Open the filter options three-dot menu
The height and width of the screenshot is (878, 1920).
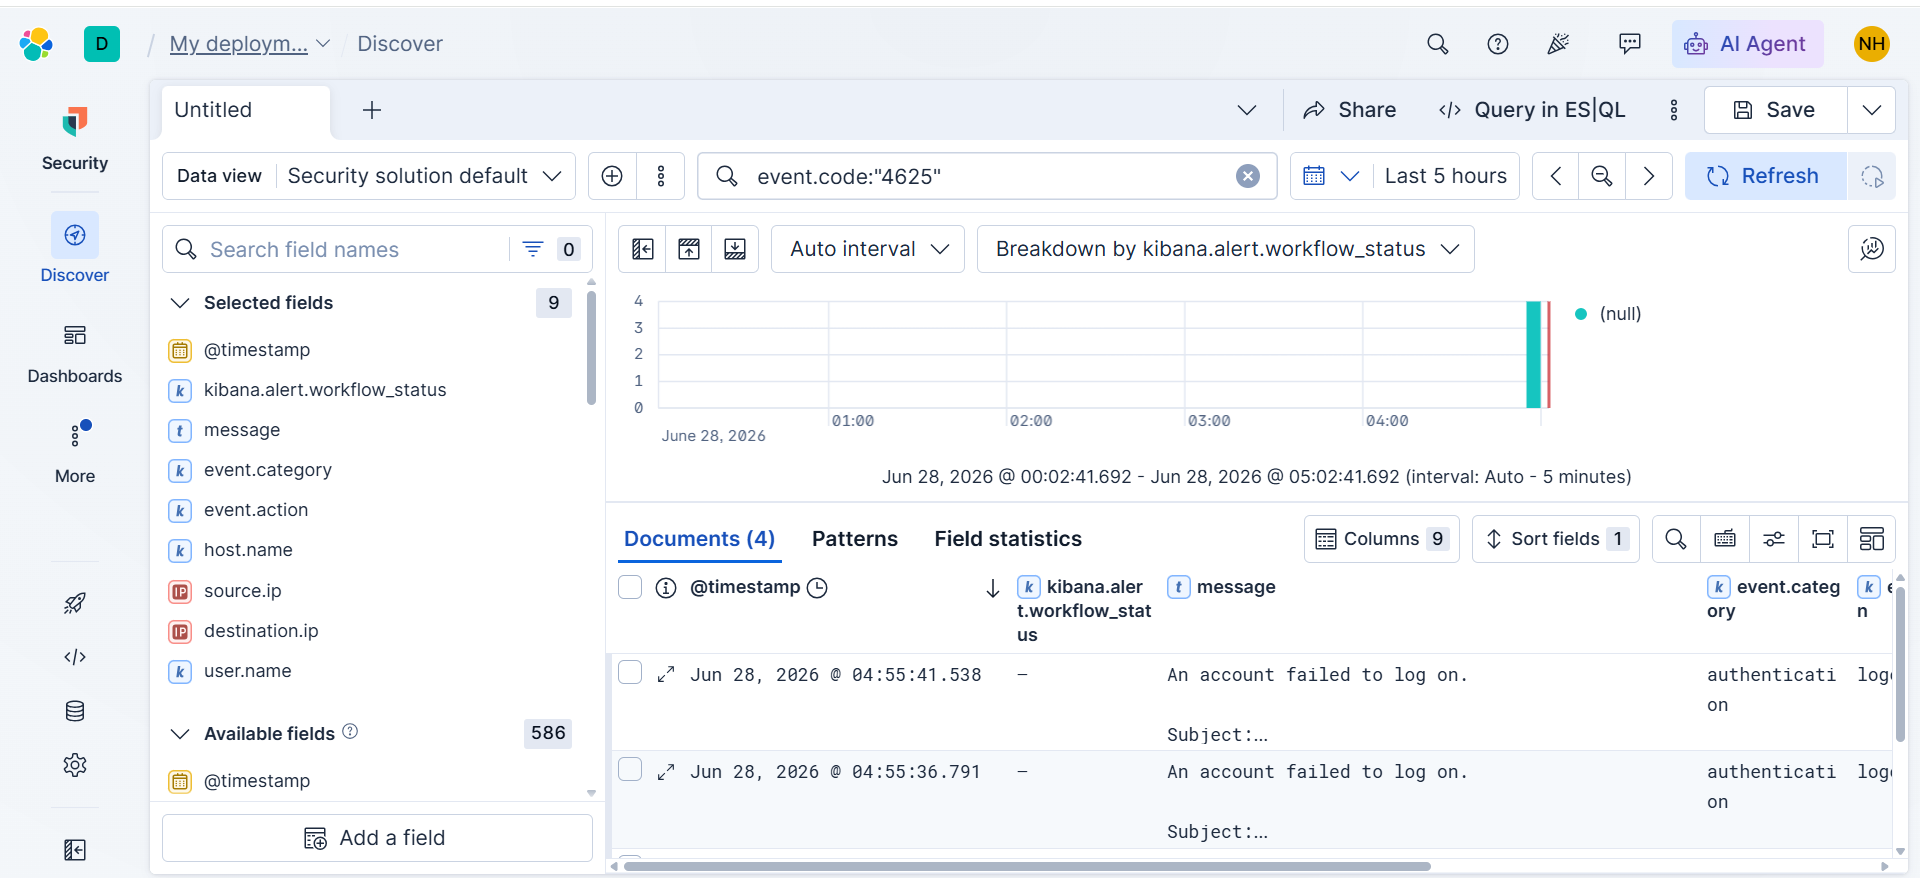(x=661, y=176)
